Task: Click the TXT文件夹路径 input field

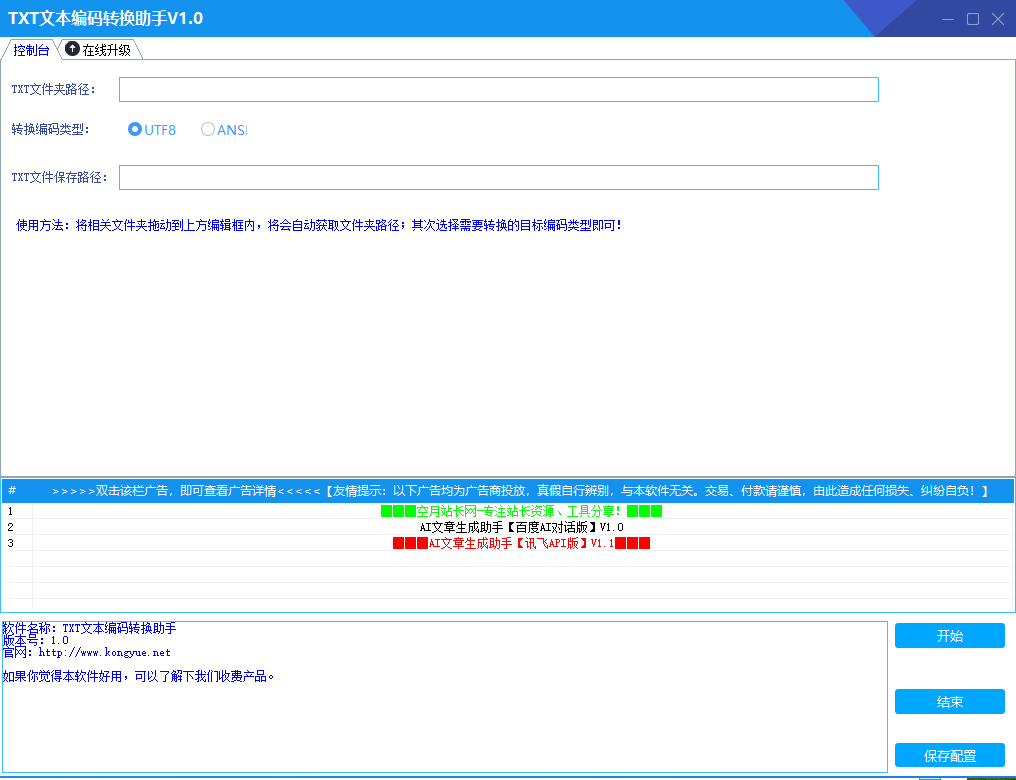Action: pyautogui.click(x=498, y=89)
